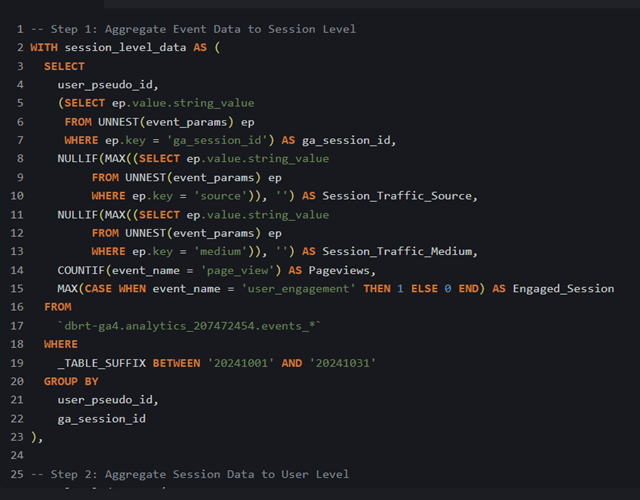Click line number 17 in the gutter
The height and width of the screenshot is (500, 640).
tap(17, 326)
